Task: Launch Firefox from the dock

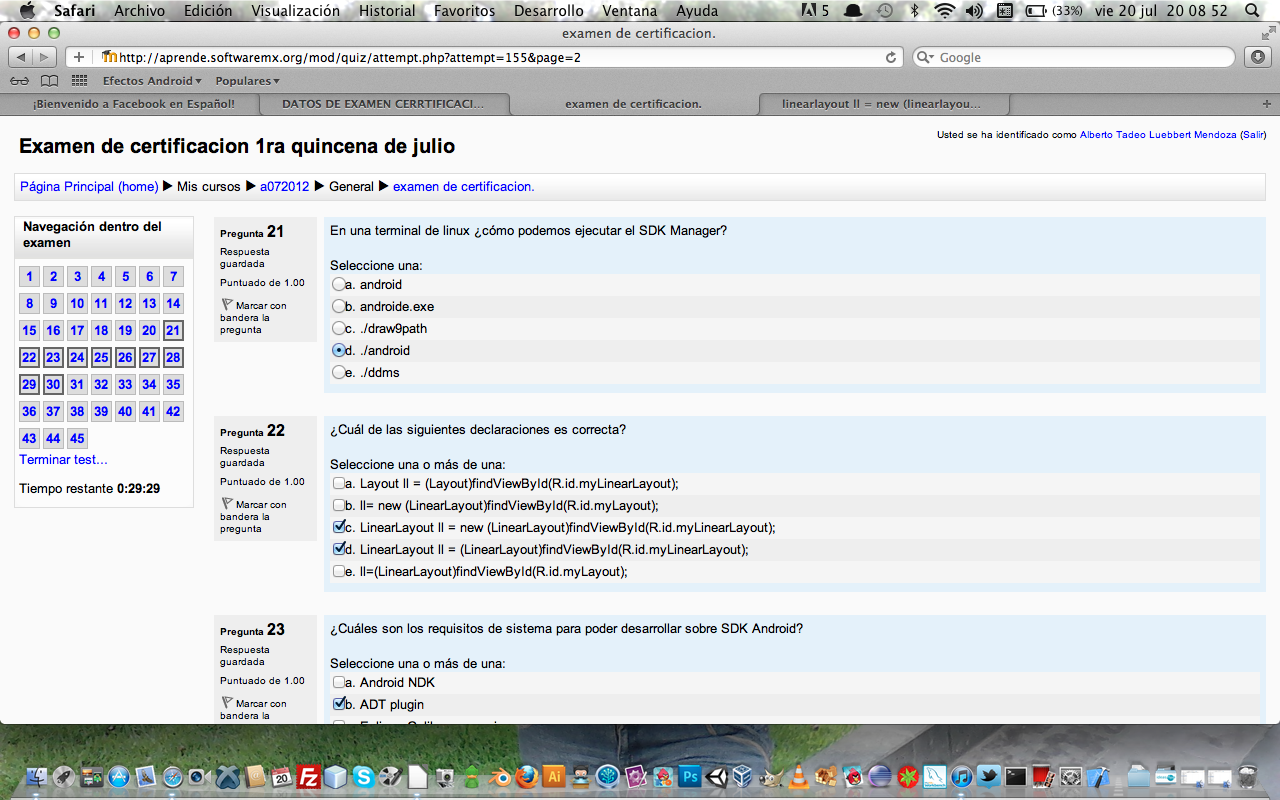Action: tap(527, 776)
